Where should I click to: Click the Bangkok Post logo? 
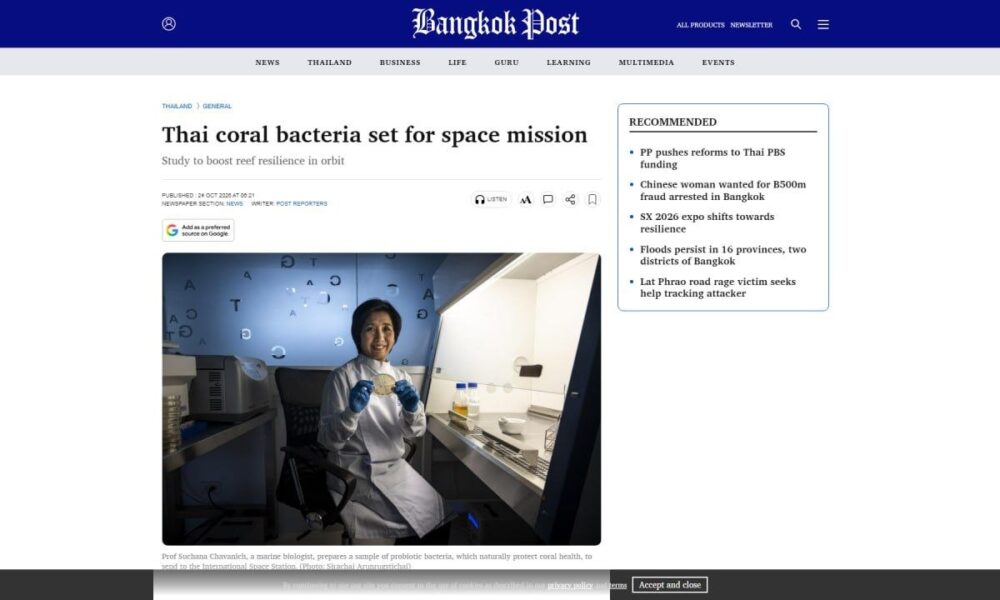[496, 24]
